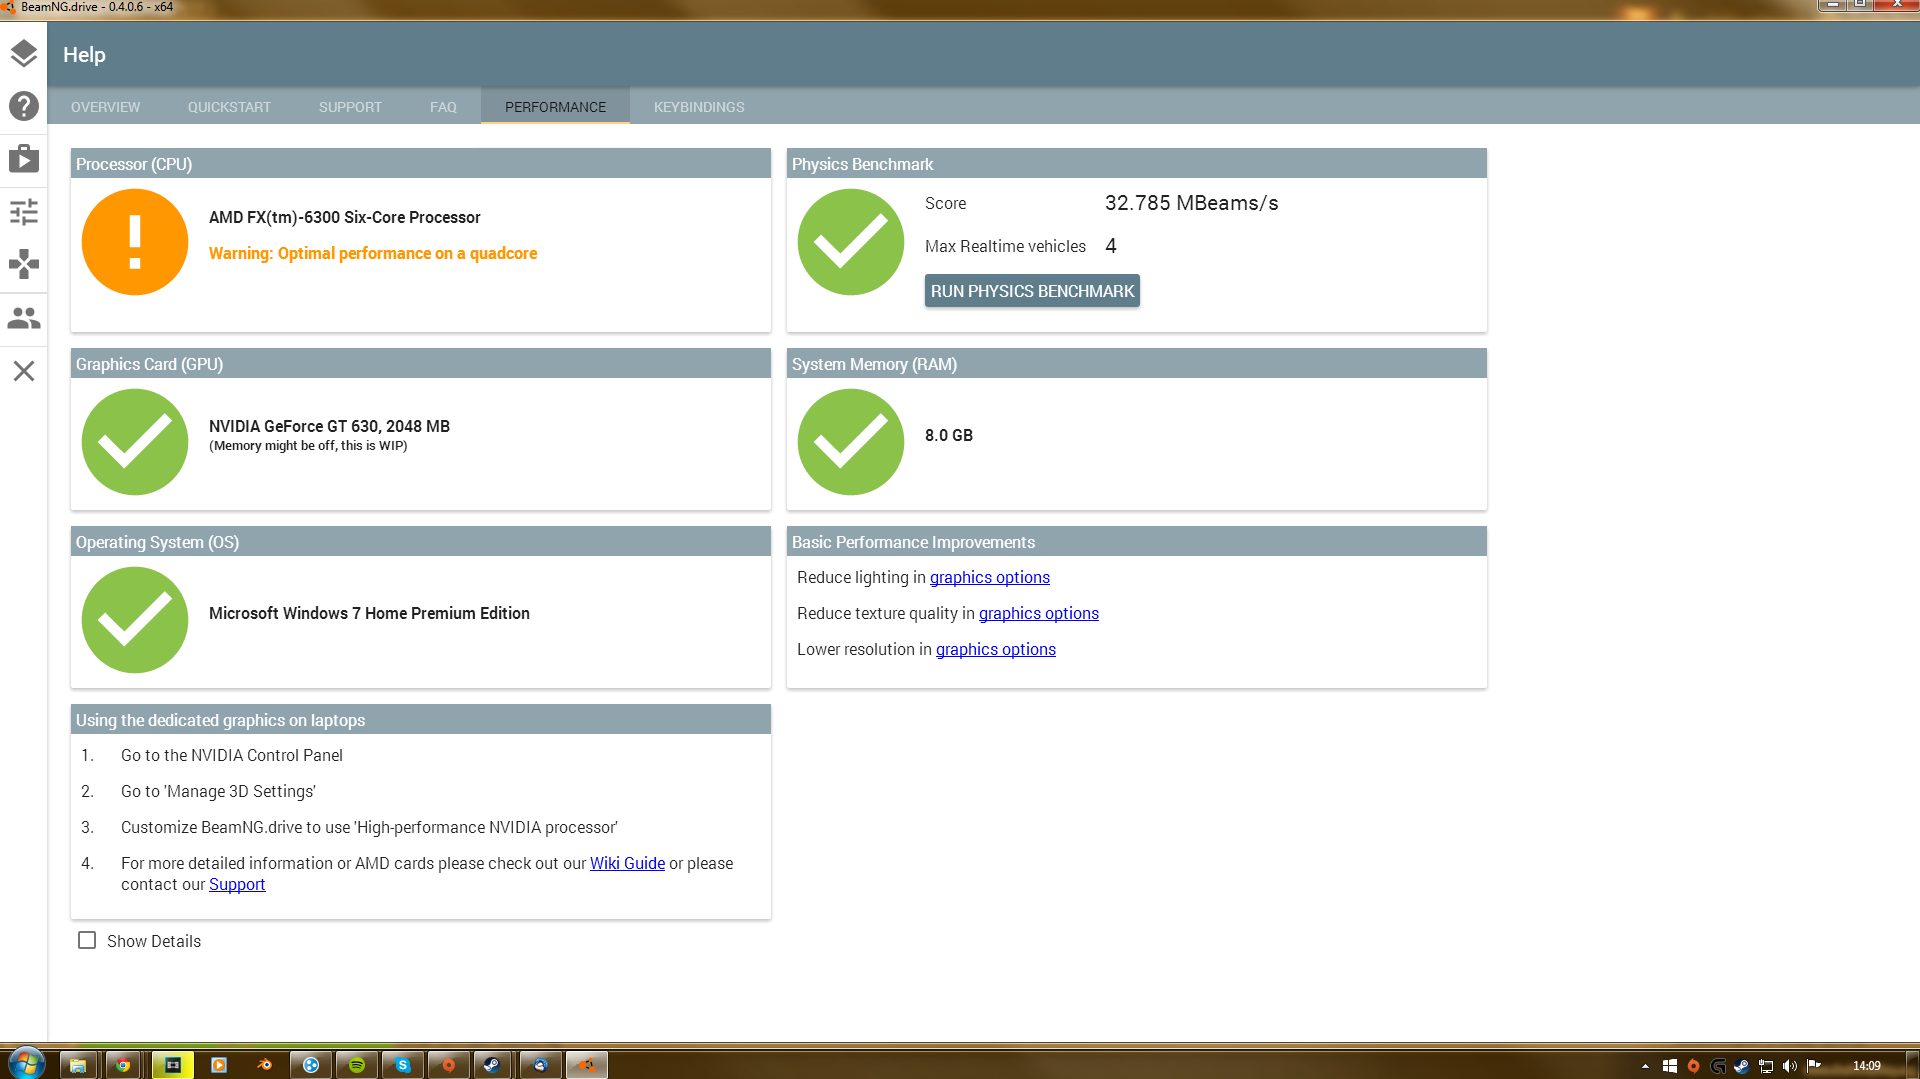
Task: Open the Keybindings tab
Action: [x=699, y=107]
